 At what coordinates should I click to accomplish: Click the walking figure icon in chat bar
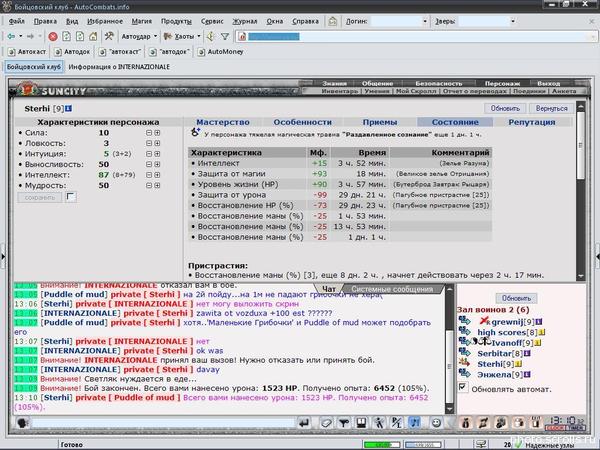pyautogui.click(x=379, y=423)
